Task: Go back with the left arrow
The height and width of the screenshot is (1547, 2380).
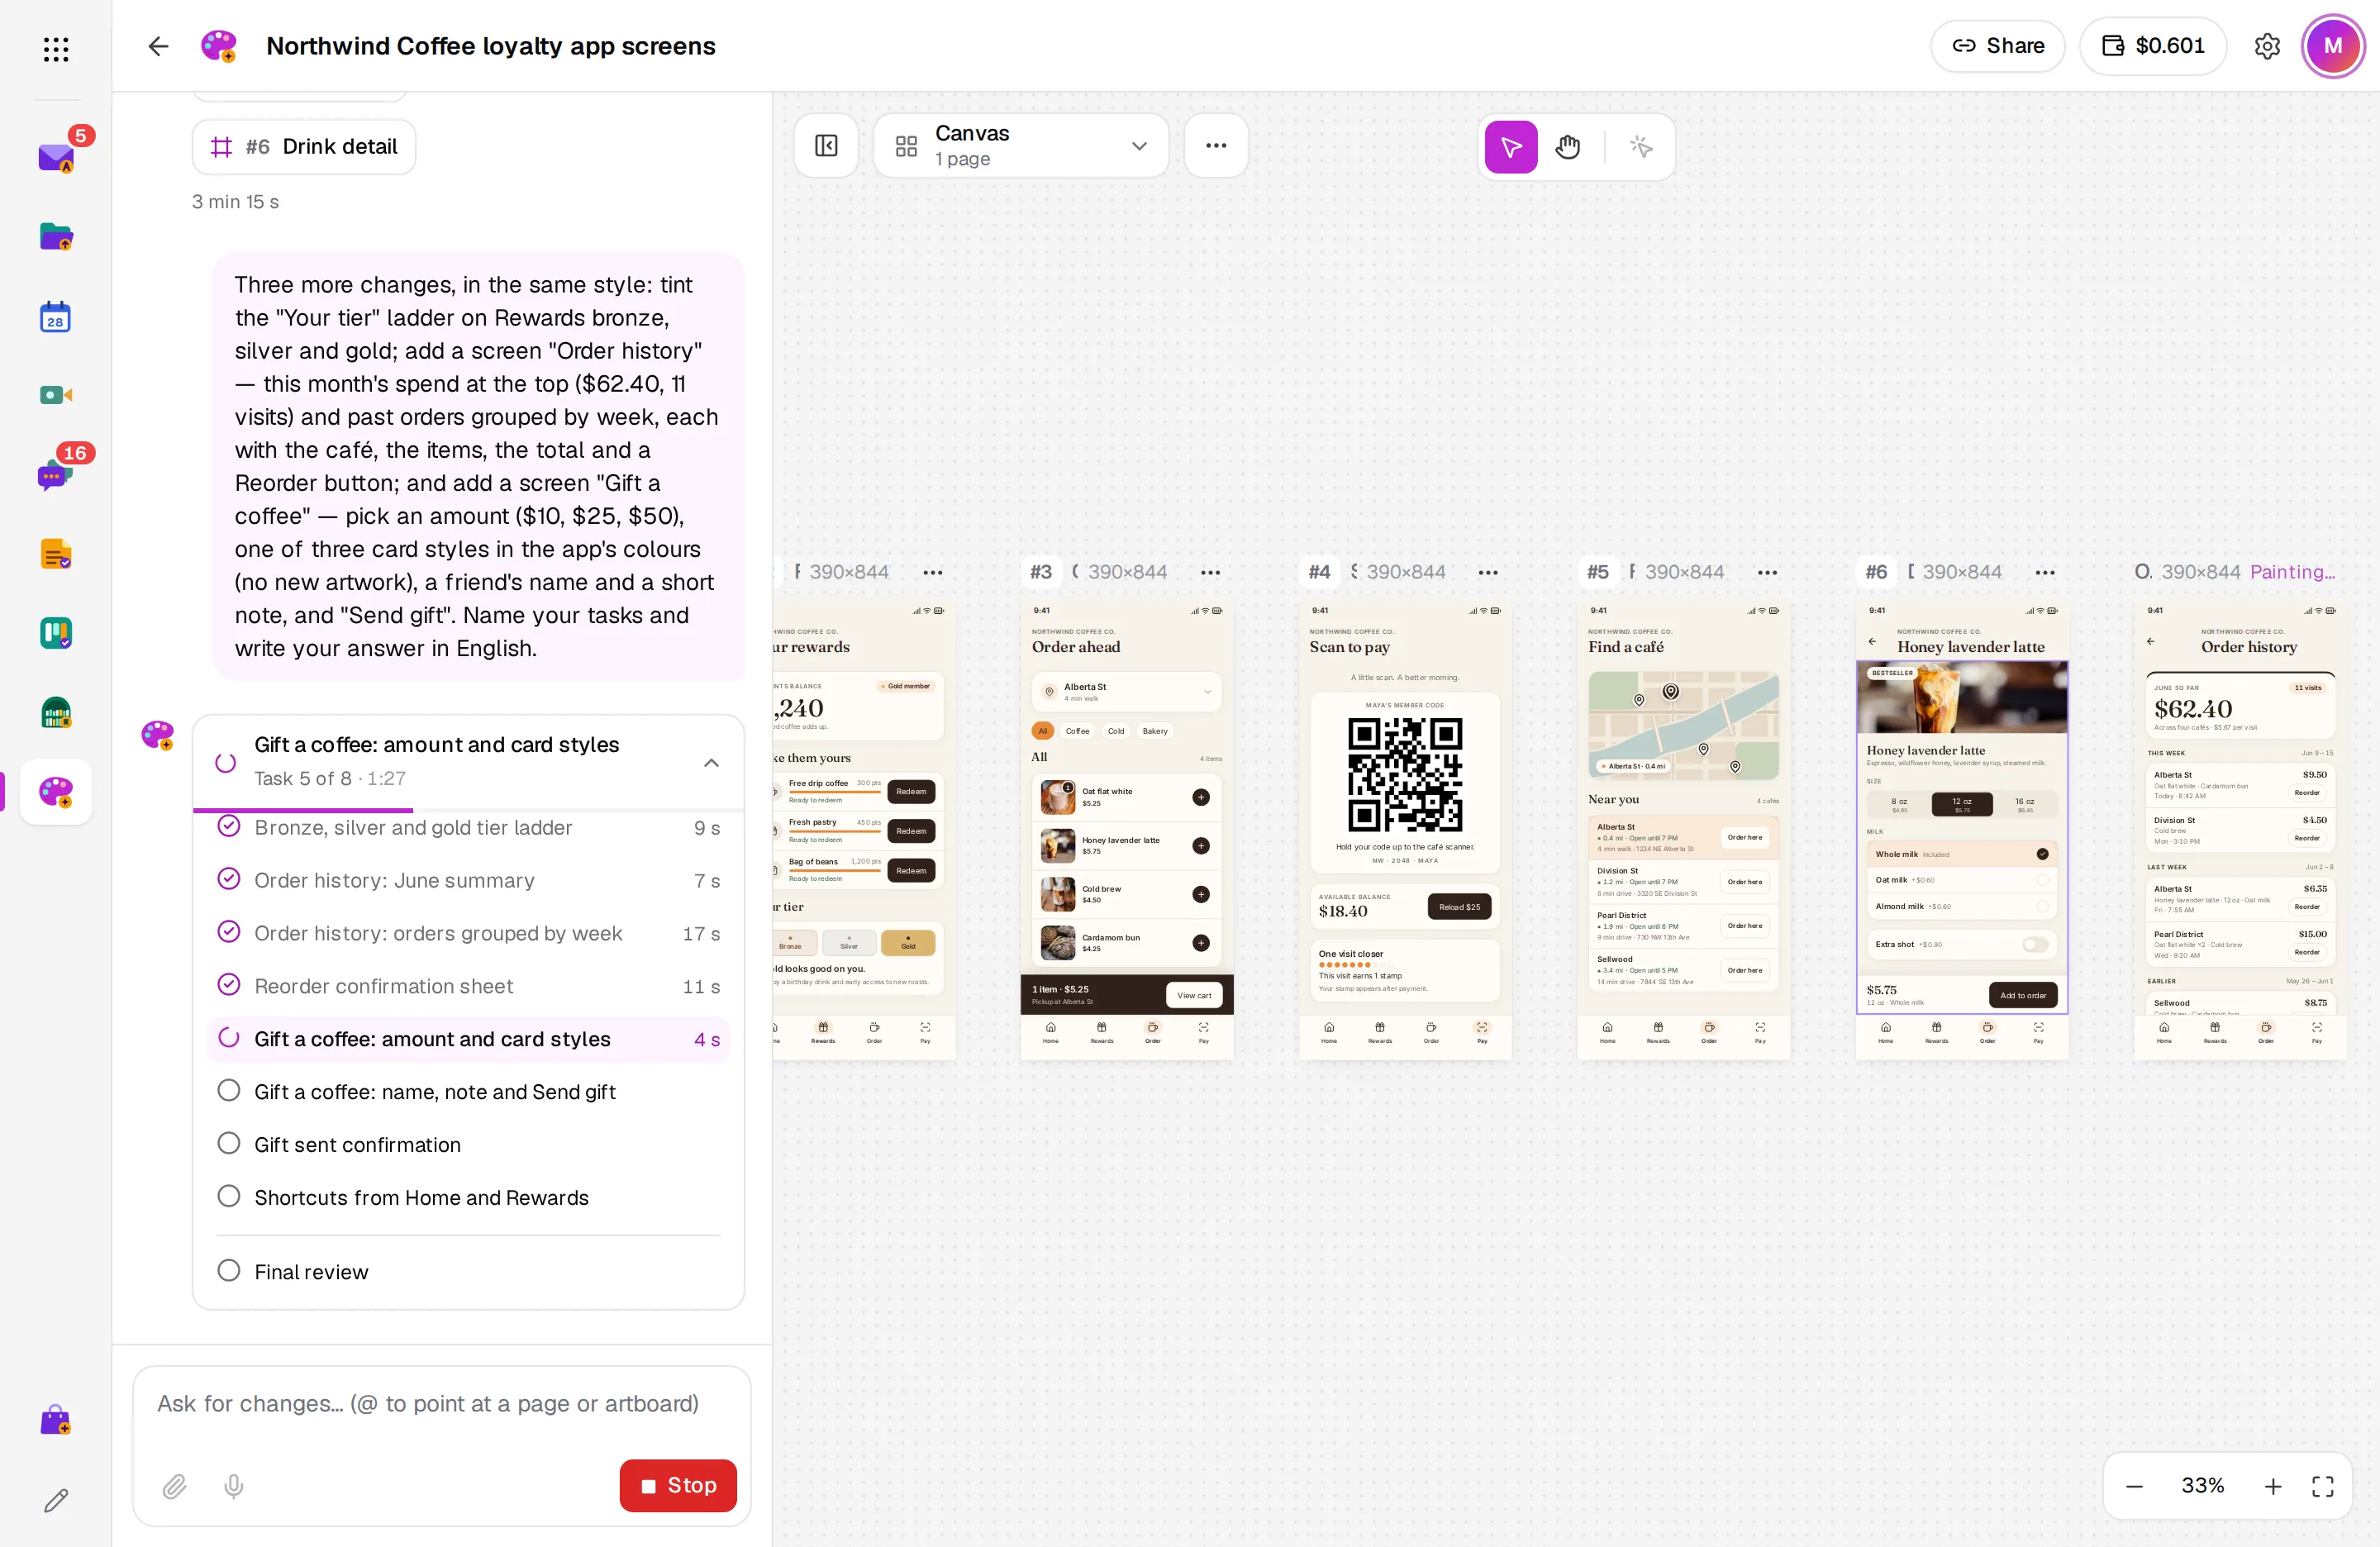Action: (x=158, y=46)
